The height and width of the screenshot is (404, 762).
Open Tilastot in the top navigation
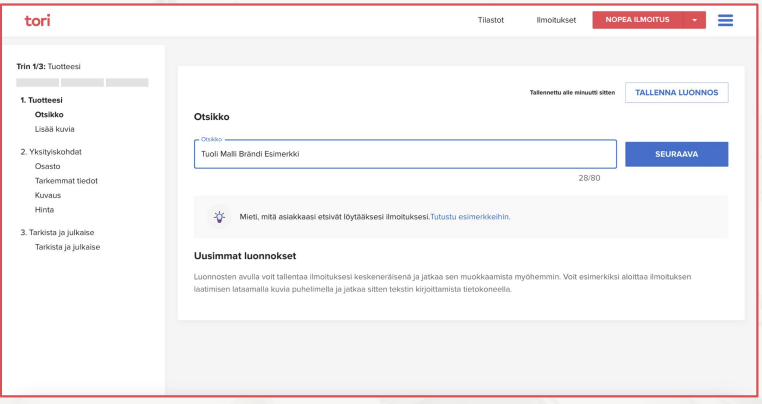point(490,20)
